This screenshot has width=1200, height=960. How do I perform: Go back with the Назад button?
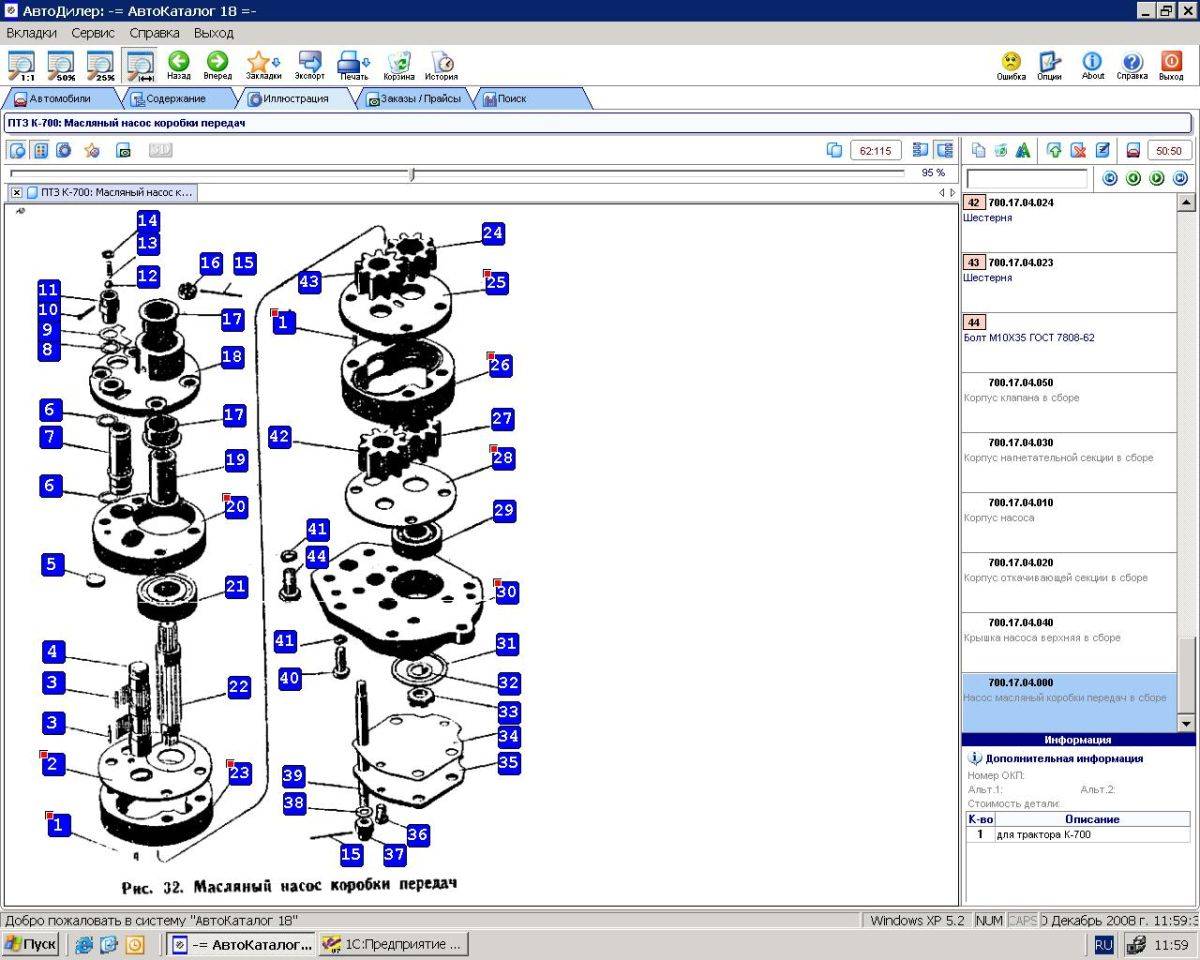[x=179, y=65]
